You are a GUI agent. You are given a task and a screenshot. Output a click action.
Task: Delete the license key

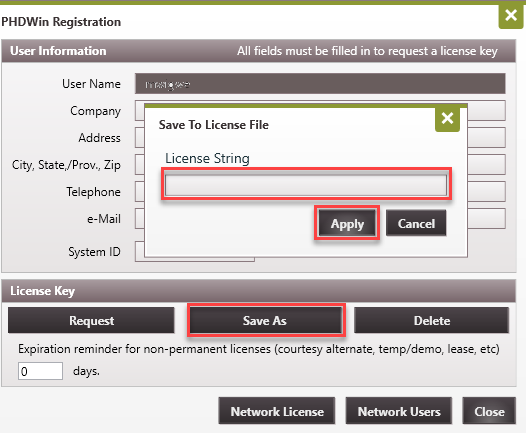pyautogui.click(x=432, y=320)
